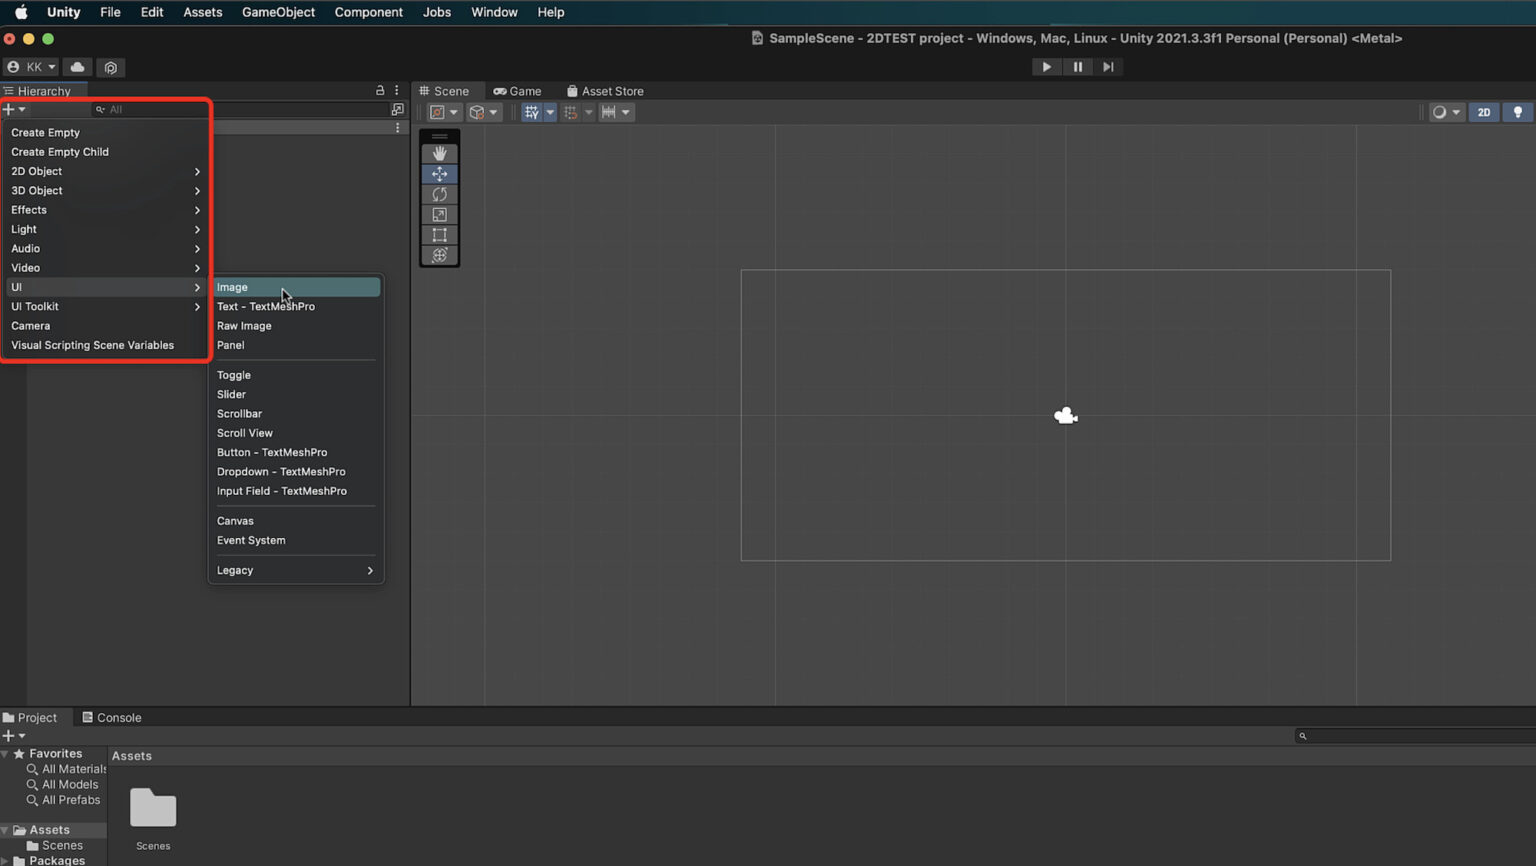
Task: Pick the combined Transform tool
Action: [x=439, y=255]
